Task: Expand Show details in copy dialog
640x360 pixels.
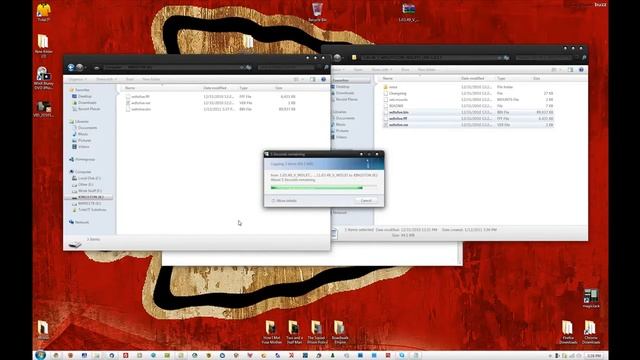Action: tap(284, 201)
